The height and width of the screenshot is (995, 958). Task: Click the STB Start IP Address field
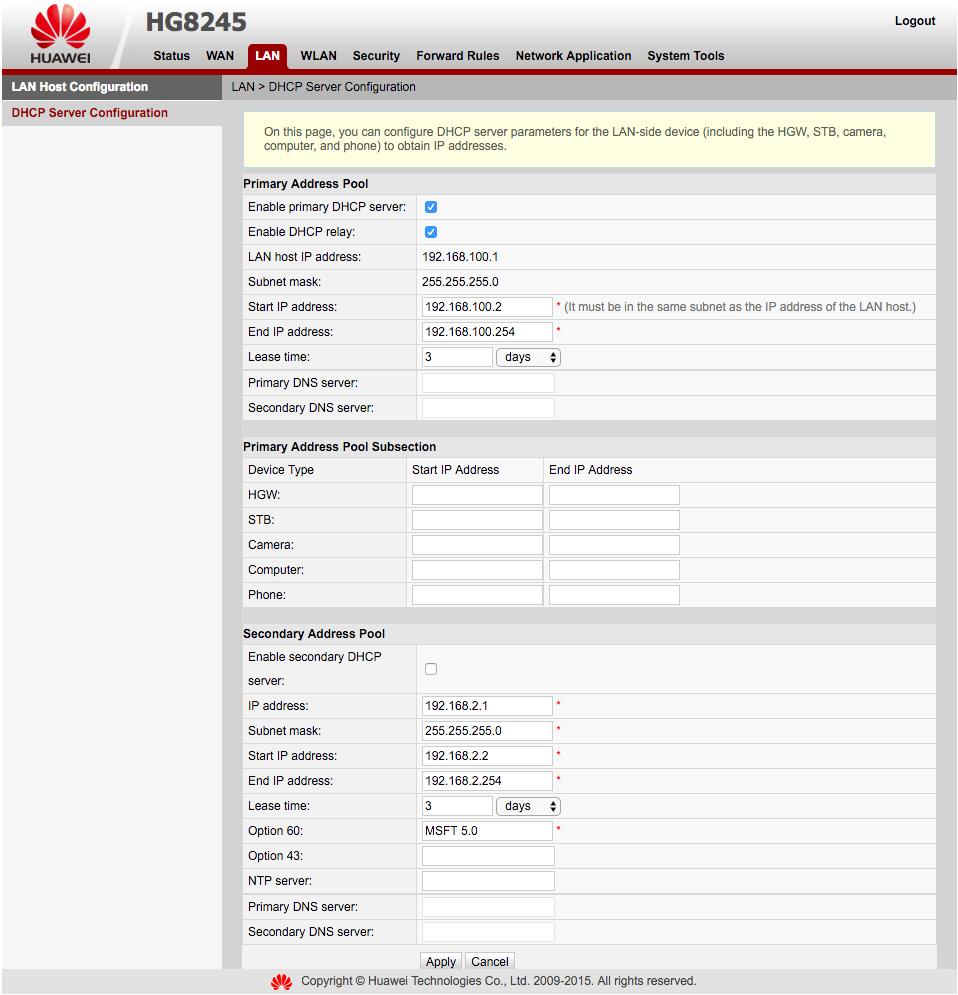pyautogui.click(x=477, y=520)
